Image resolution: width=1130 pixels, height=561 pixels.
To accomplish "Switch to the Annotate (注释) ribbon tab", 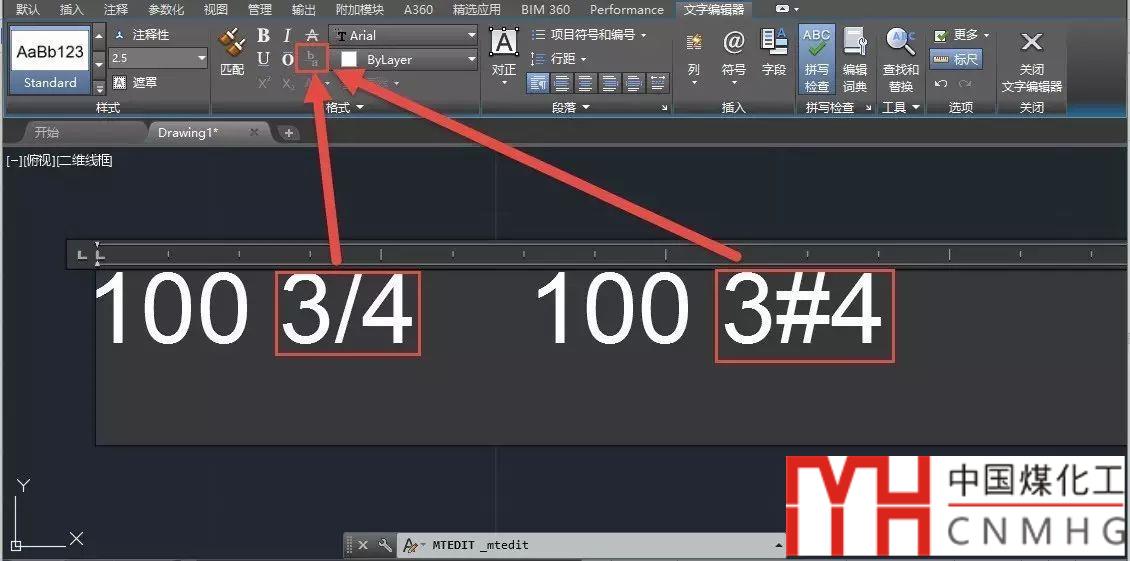I will [x=115, y=9].
